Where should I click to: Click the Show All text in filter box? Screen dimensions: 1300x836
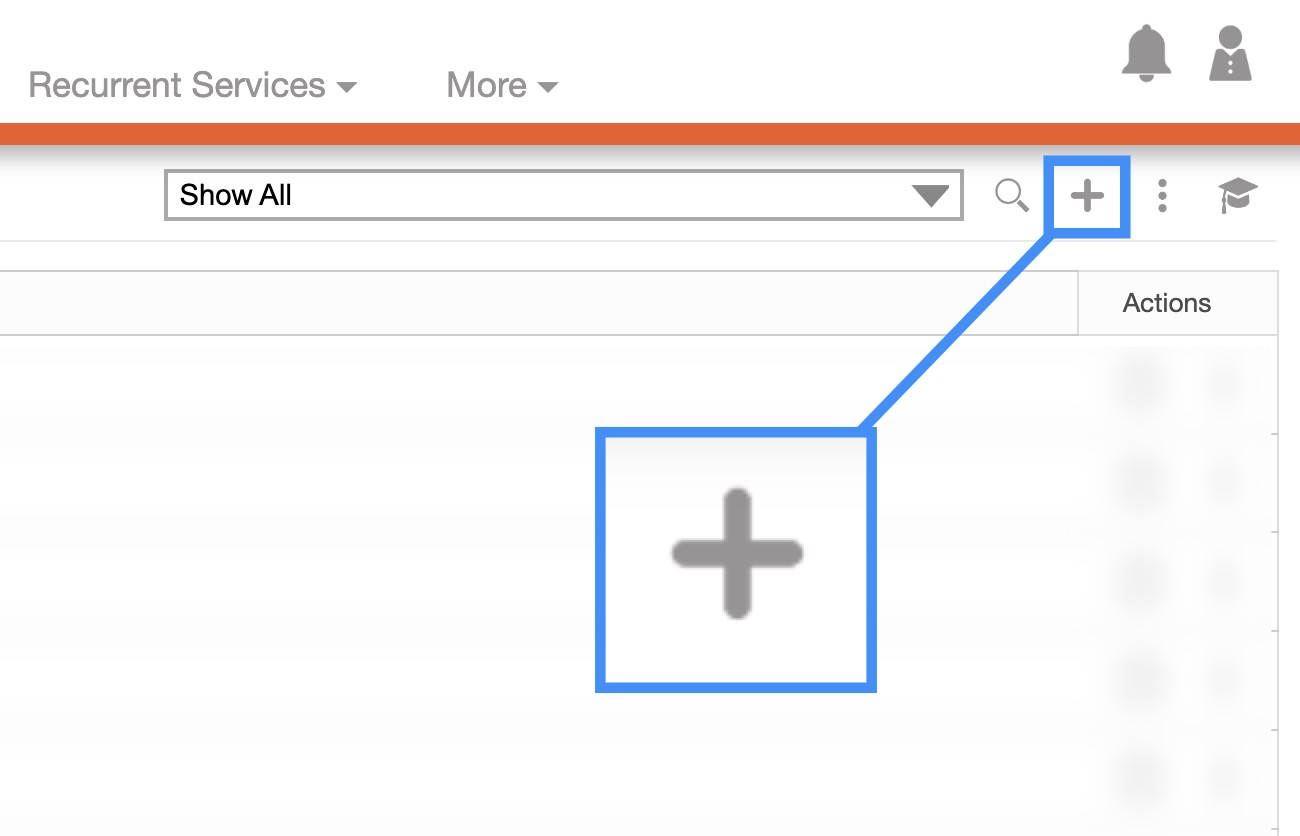pos(236,195)
